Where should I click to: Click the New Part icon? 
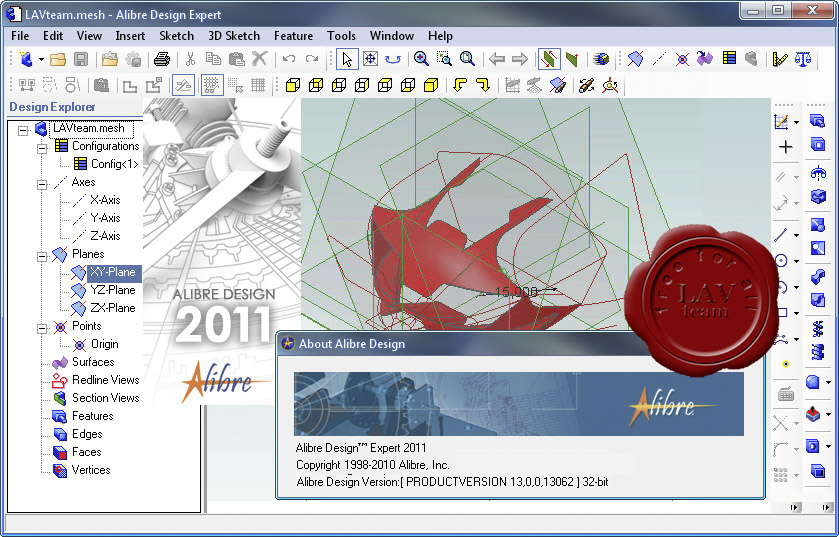26,59
